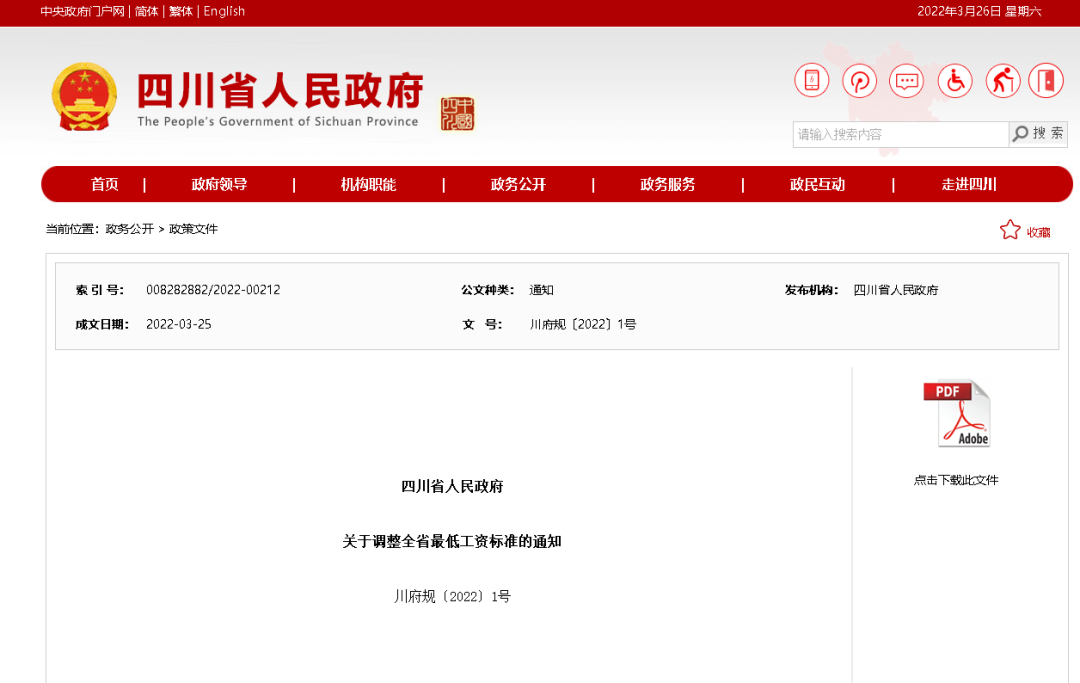Open the 政务公开 menu item

(518, 184)
